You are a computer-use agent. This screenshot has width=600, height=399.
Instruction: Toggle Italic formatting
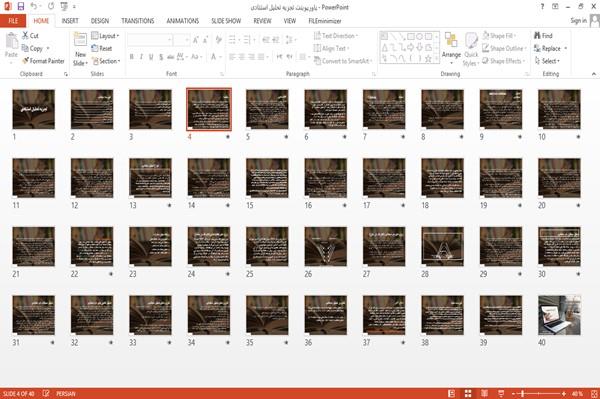click(x=141, y=57)
